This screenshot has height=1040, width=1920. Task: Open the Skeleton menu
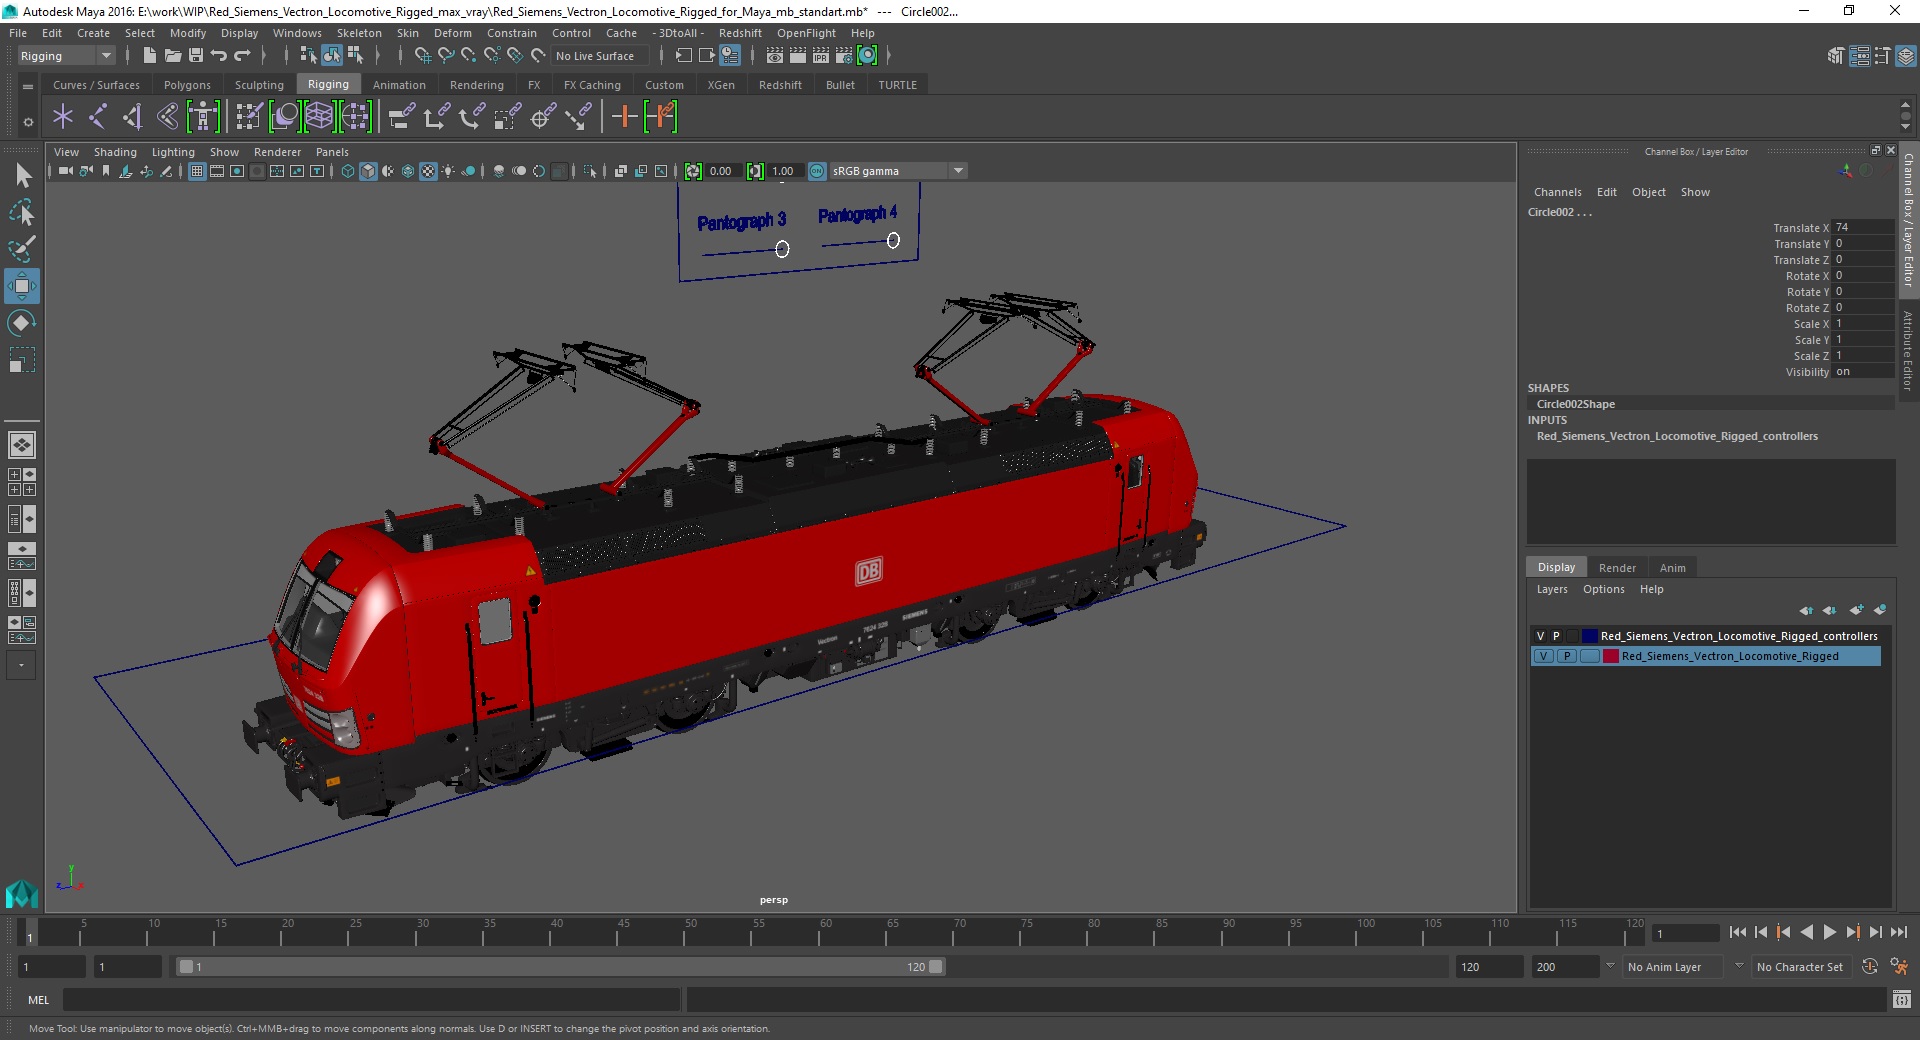pos(359,33)
